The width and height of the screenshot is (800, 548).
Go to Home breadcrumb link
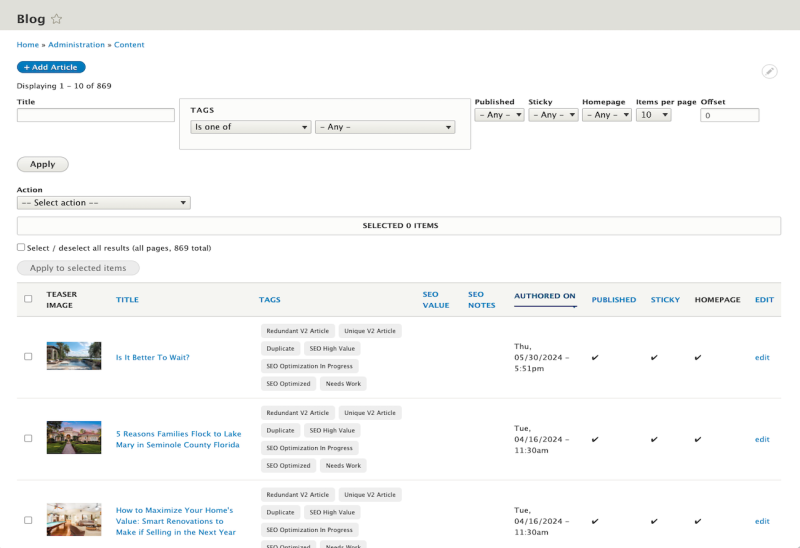28,44
